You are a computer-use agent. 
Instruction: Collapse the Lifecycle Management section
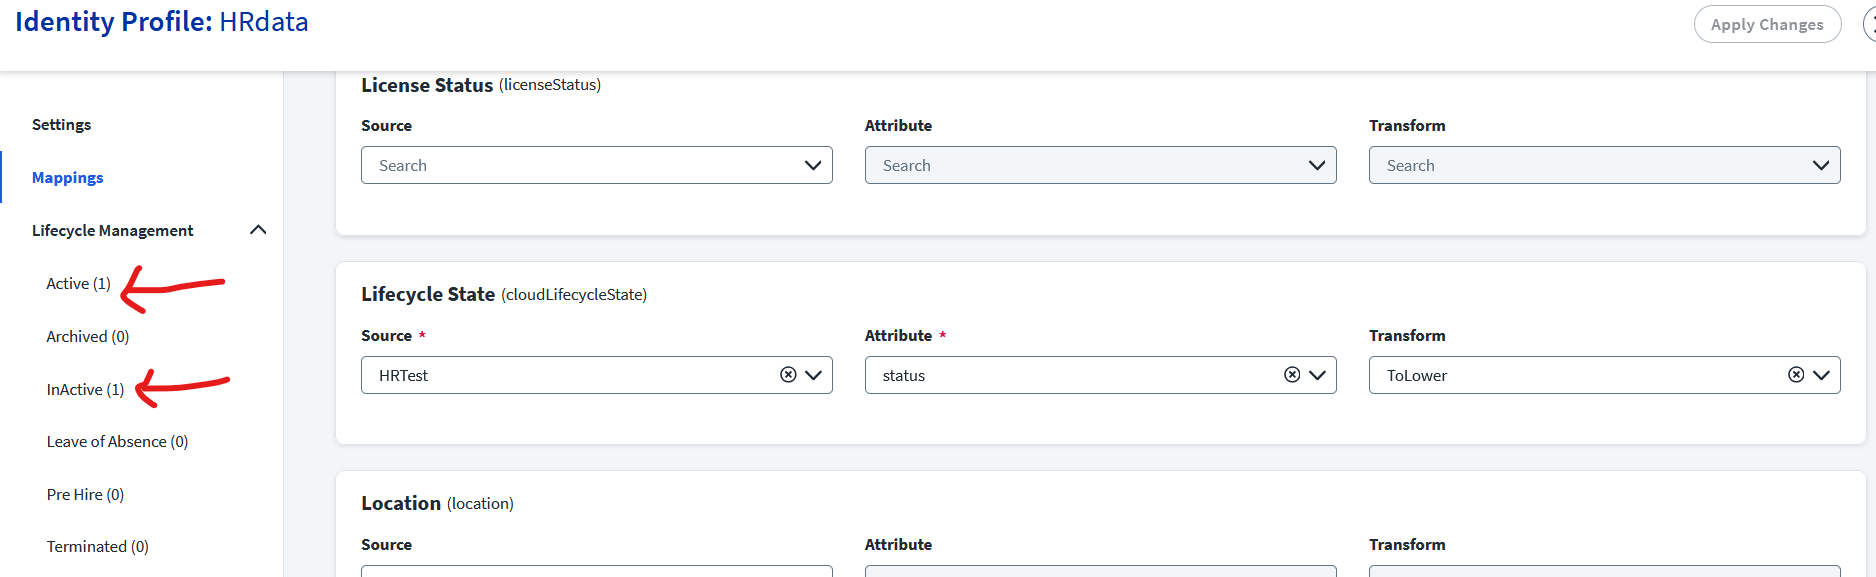pyautogui.click(x=258, y=230)
